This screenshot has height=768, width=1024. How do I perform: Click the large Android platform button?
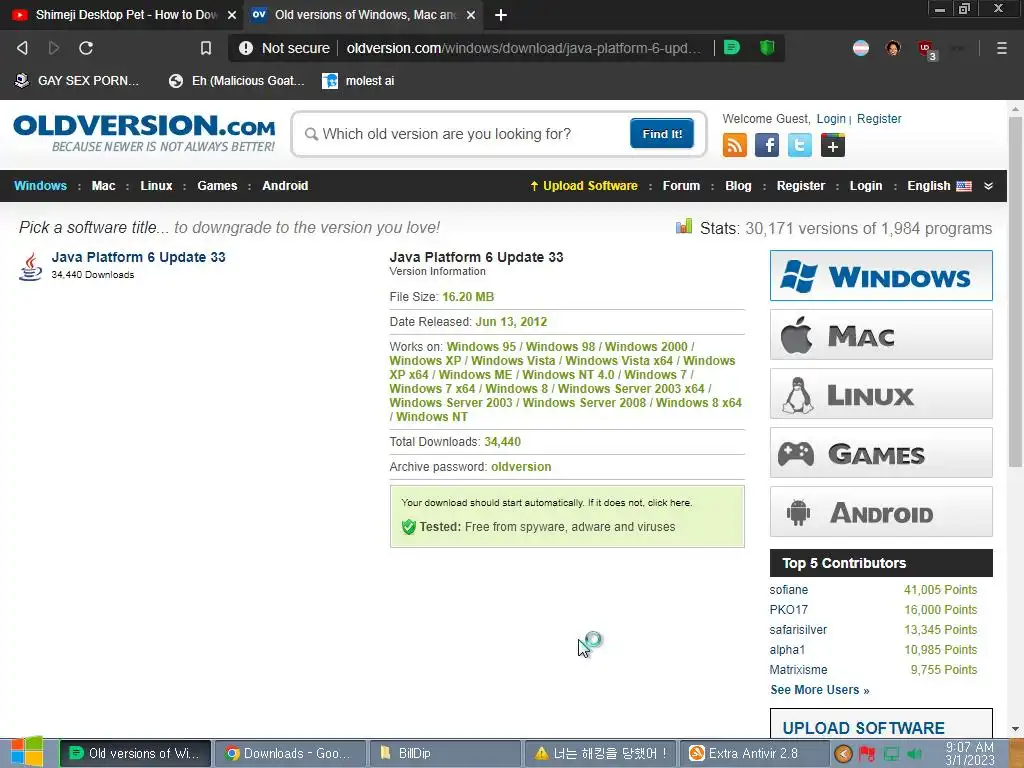click(881, 512)
